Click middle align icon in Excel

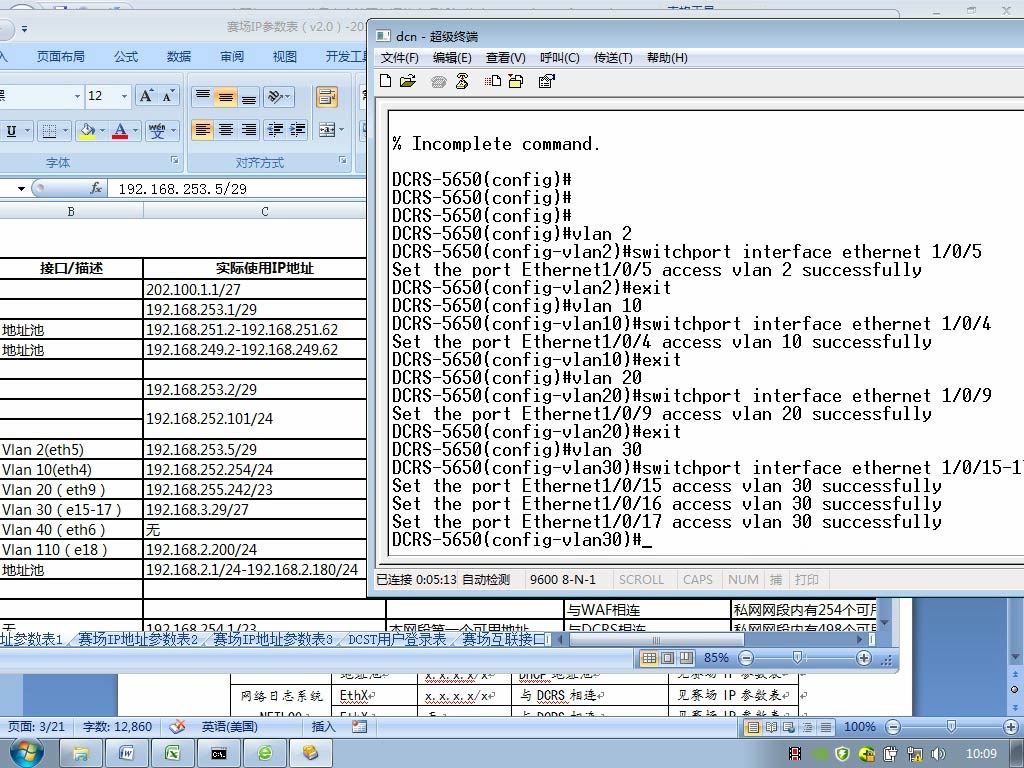click(226, 97)
